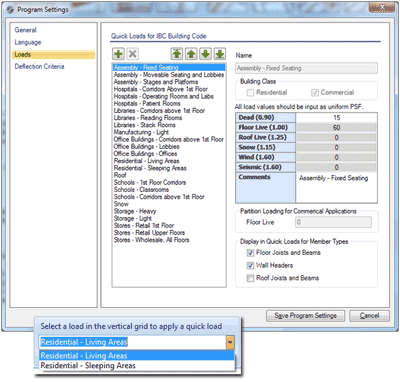This screenshot has height=382, width=400.
Task: Click the Roof Live value cell
Action: click(336, 137)
